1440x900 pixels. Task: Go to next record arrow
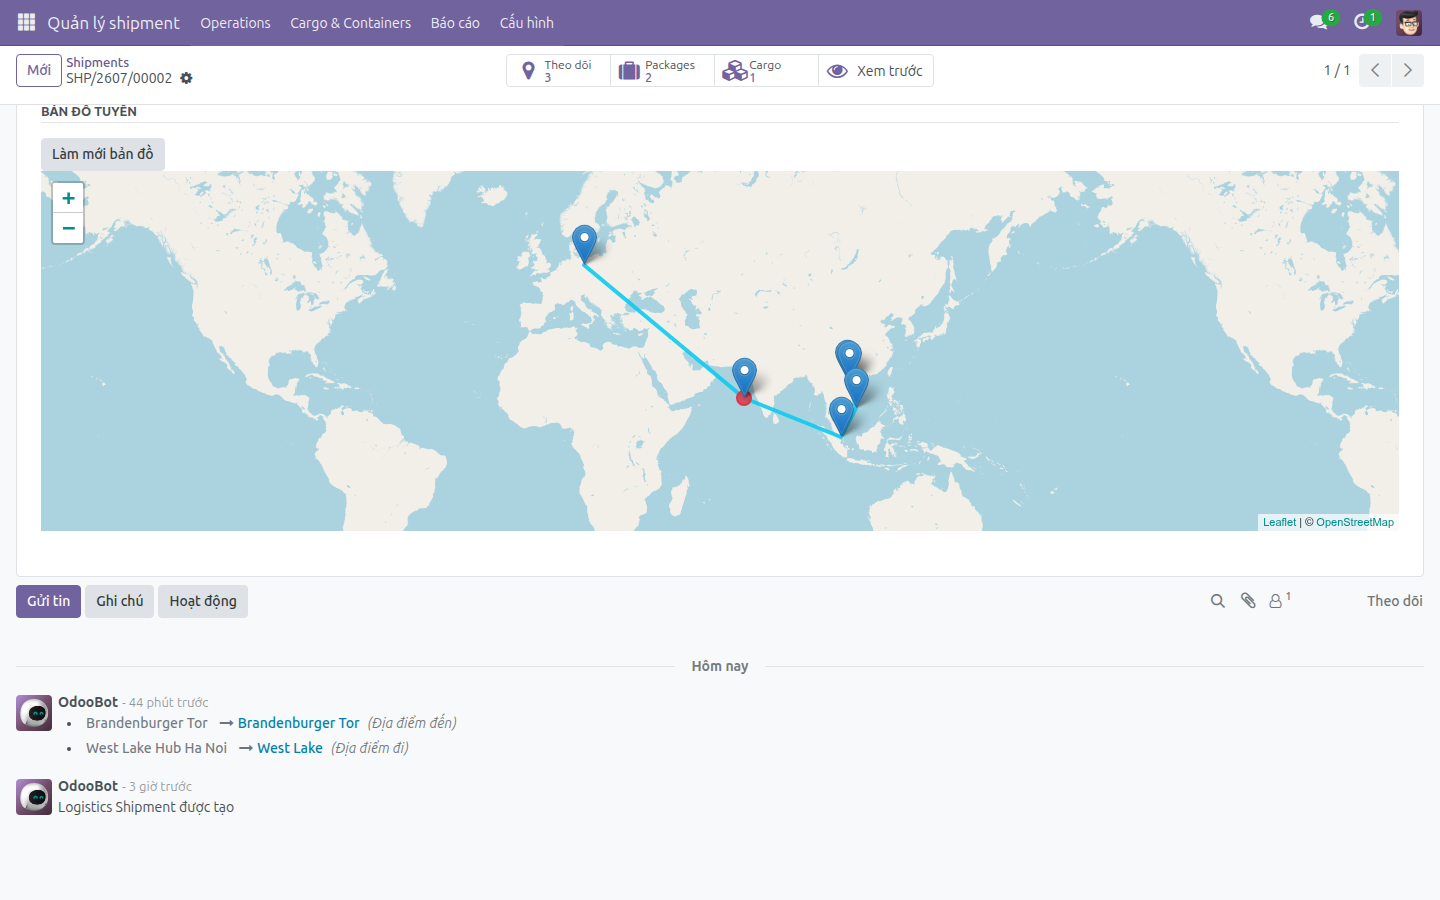click(1407, 70)
